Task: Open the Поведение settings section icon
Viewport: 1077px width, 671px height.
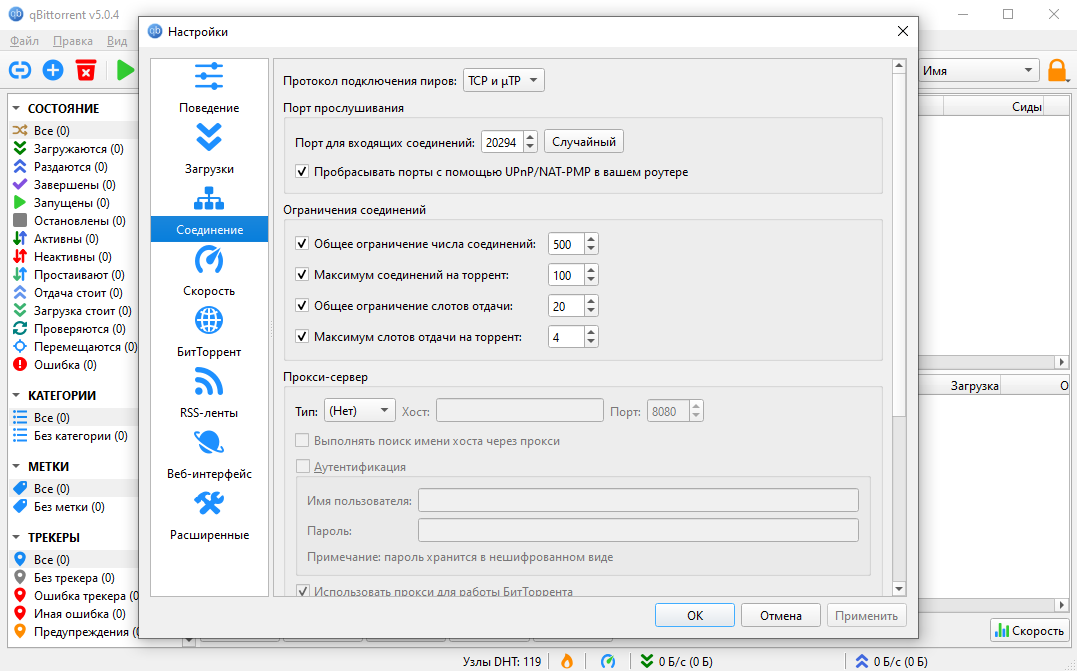Action: click(x=209, y=77)
